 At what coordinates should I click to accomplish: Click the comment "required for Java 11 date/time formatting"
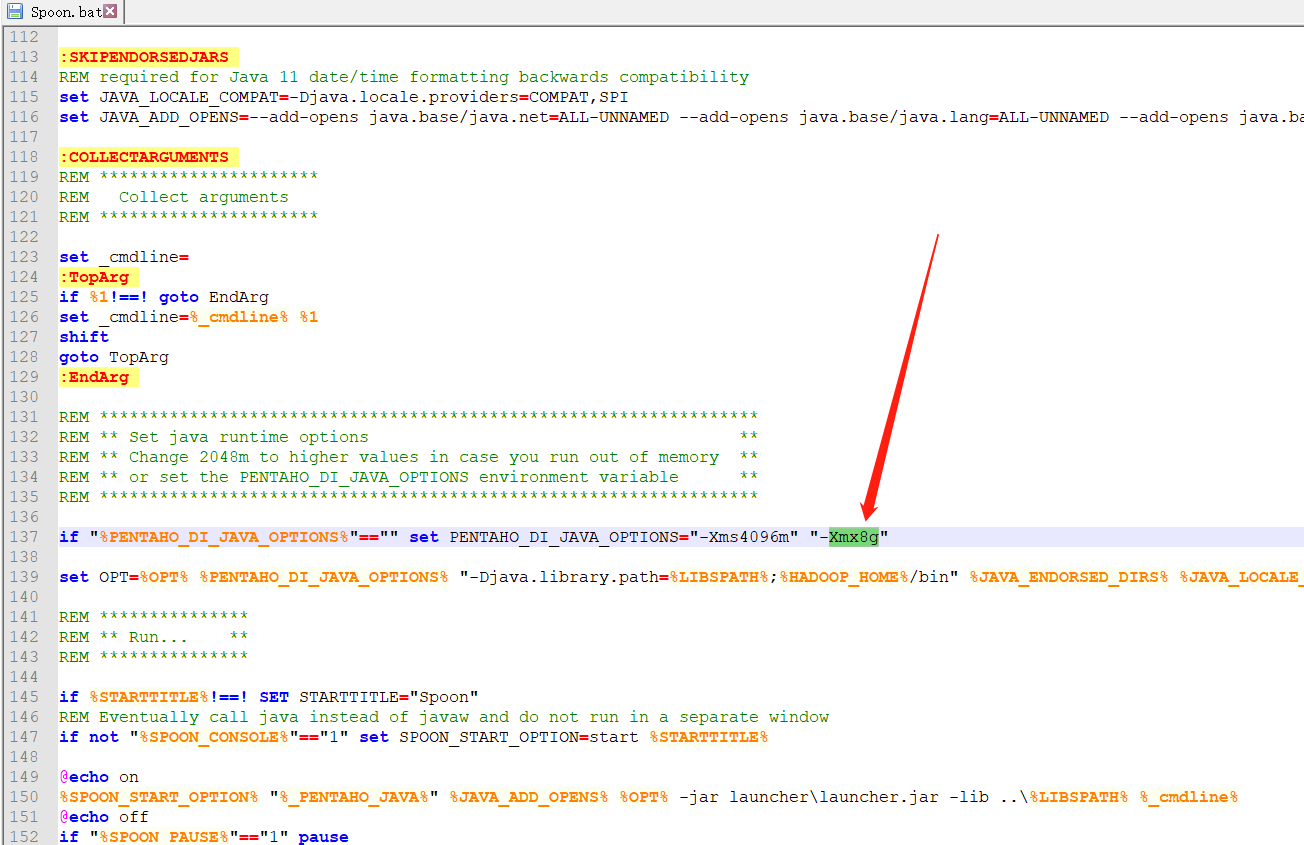coord(323,77)
